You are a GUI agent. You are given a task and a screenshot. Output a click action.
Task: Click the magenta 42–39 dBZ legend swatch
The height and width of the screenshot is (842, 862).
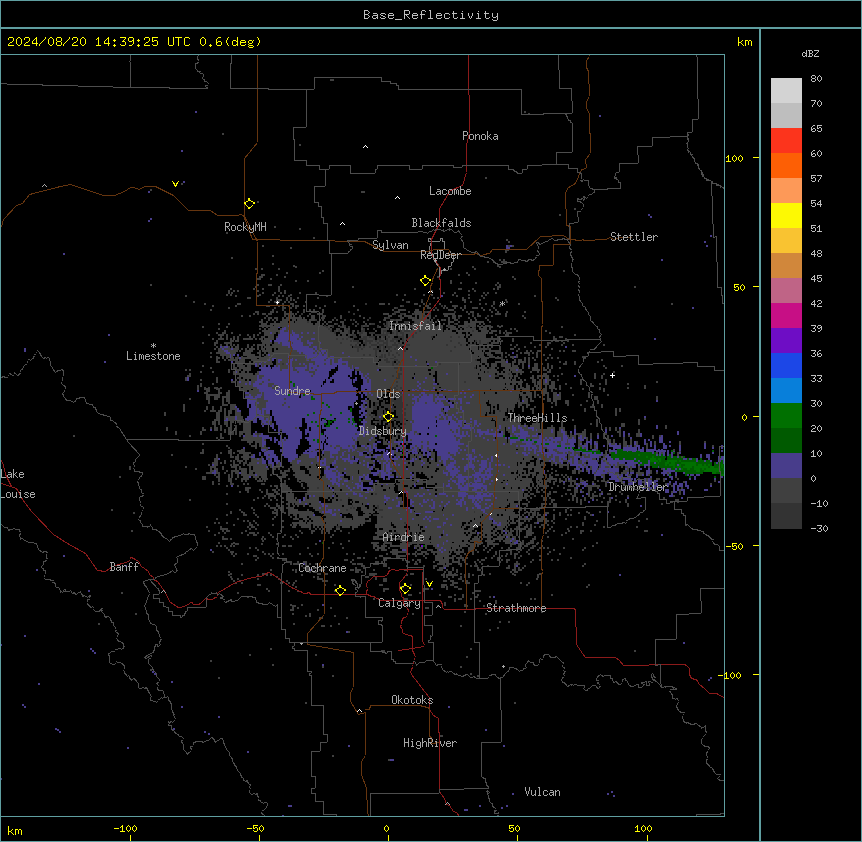click(x=786, y=315)
